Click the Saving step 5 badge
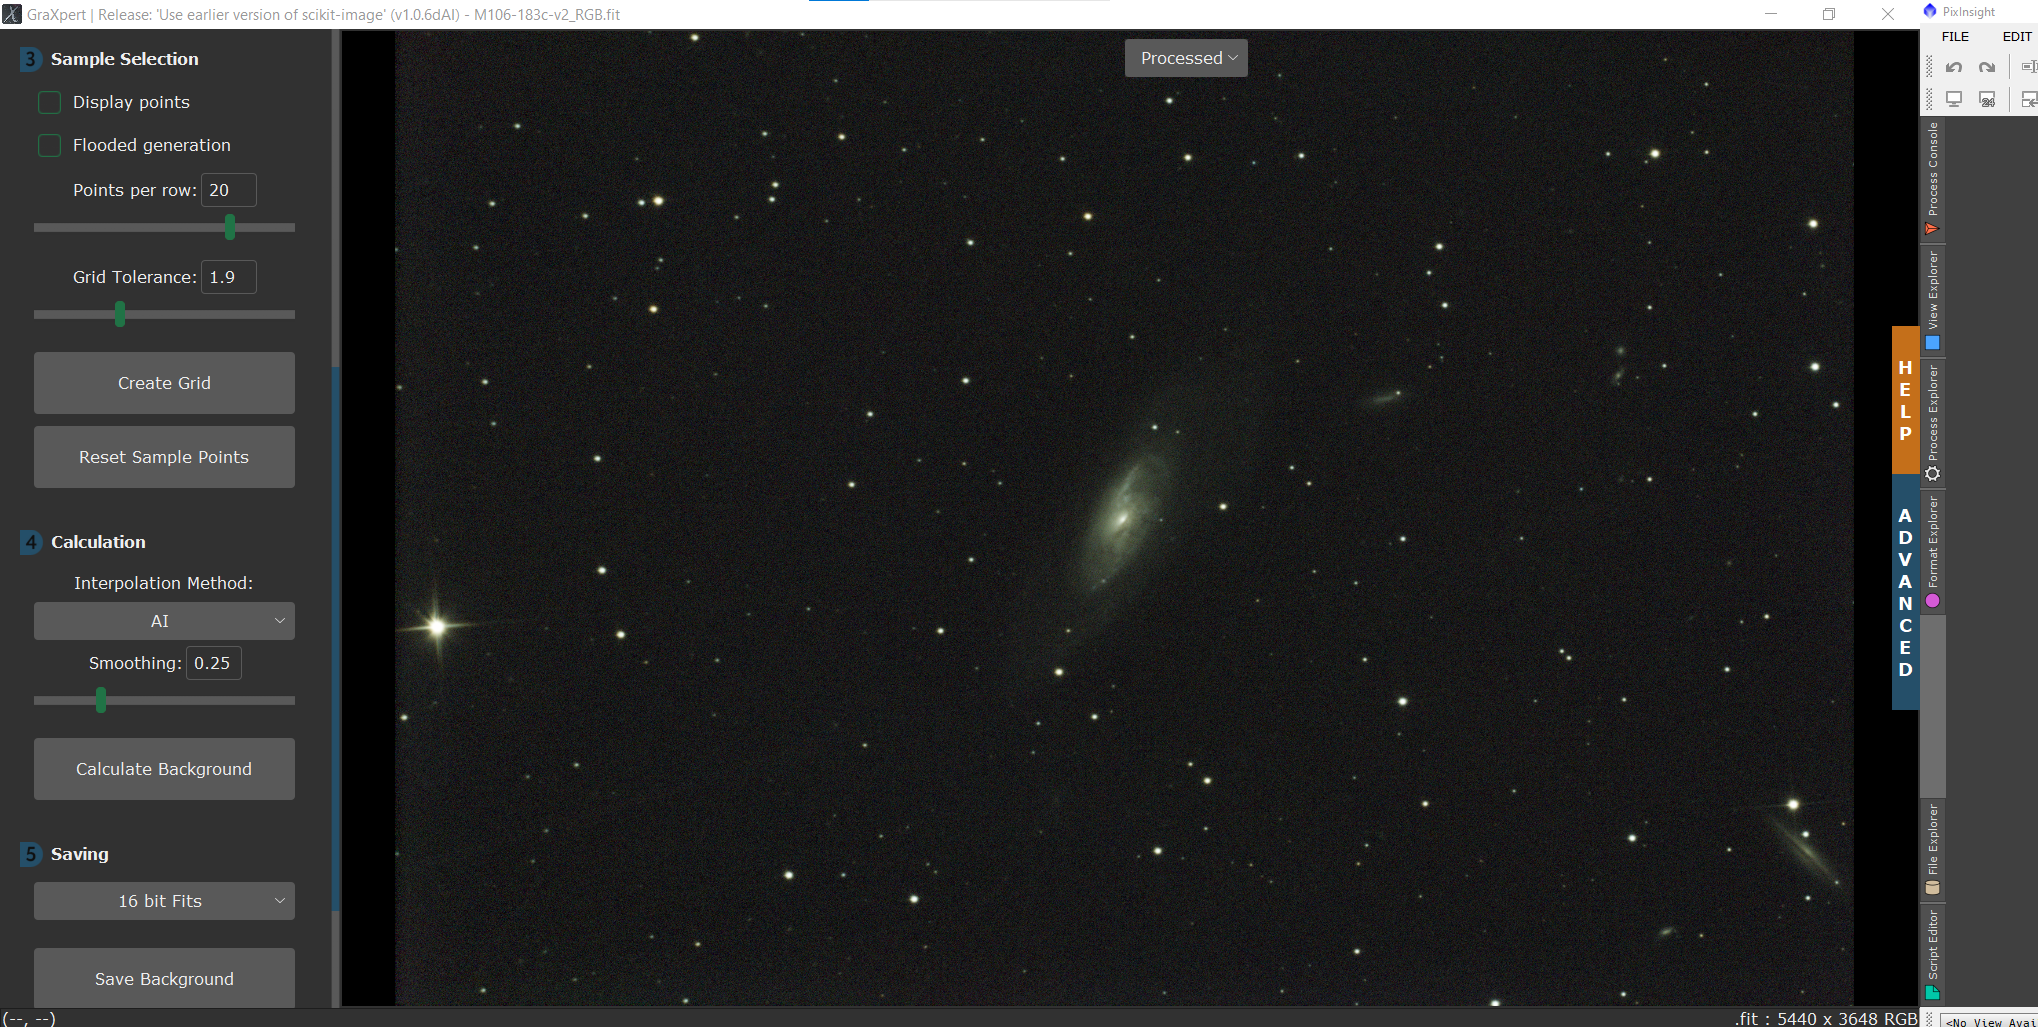 tap(30, 854)
